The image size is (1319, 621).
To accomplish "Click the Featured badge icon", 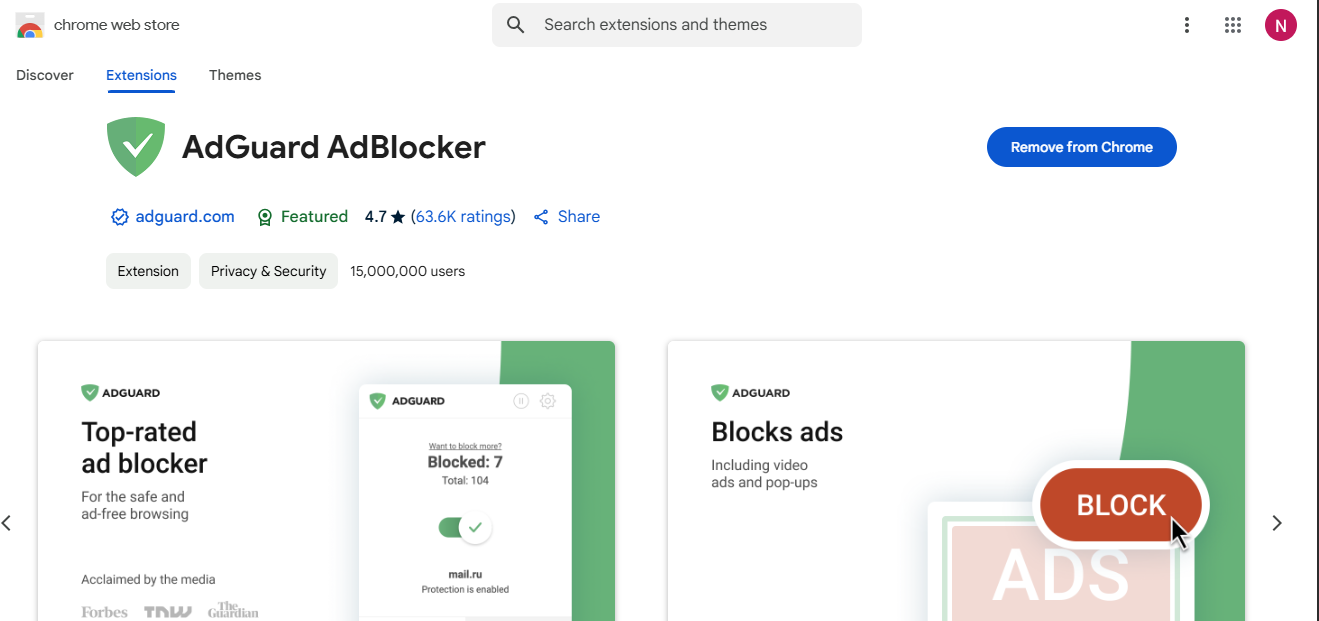I will point(265,217).
